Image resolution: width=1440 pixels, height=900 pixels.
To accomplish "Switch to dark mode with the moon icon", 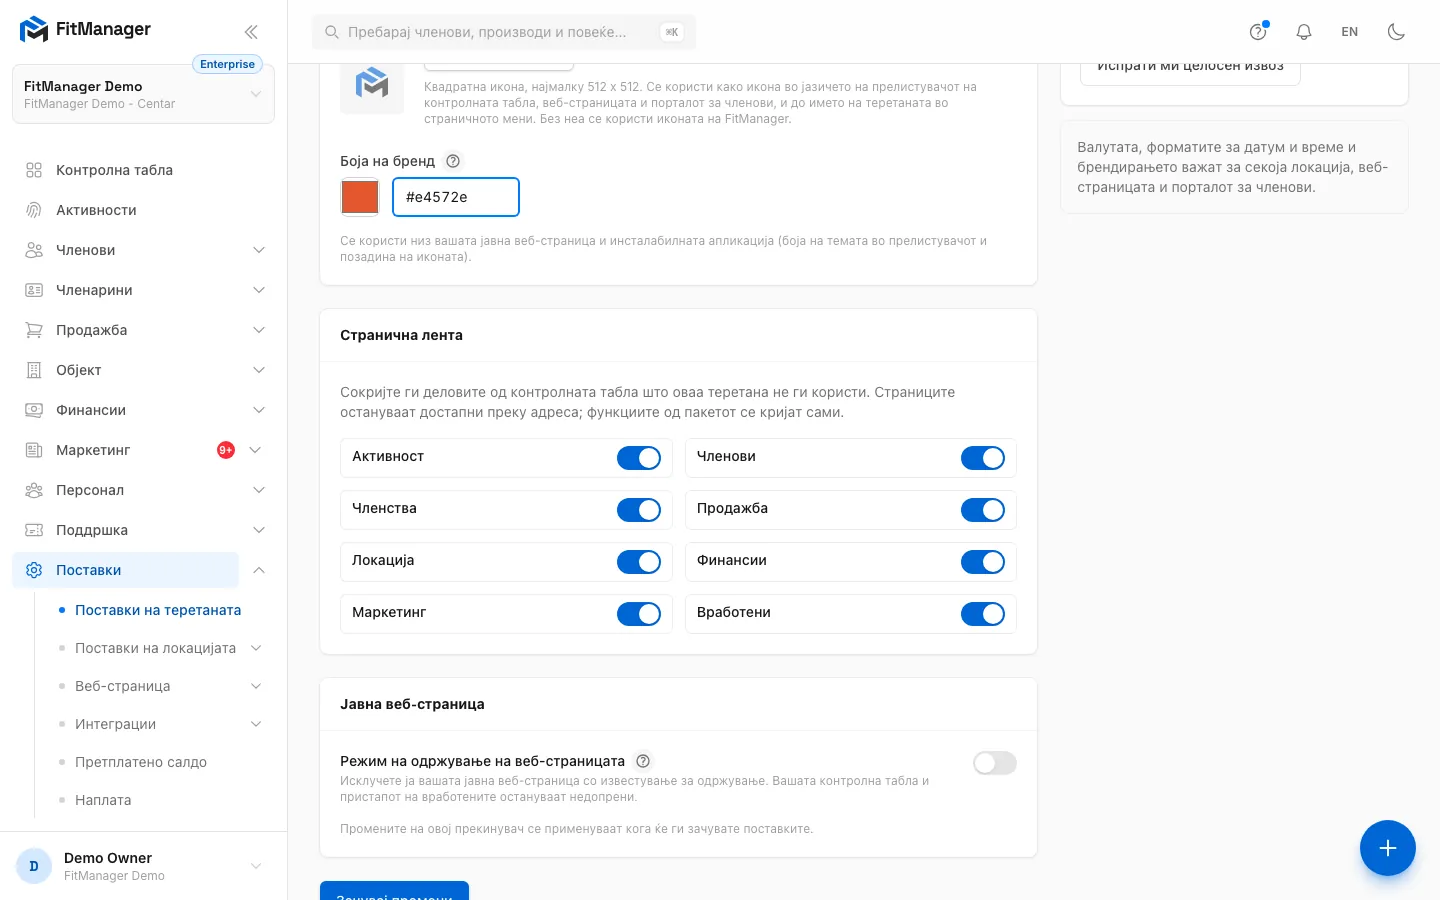I will click(1396, 32).
